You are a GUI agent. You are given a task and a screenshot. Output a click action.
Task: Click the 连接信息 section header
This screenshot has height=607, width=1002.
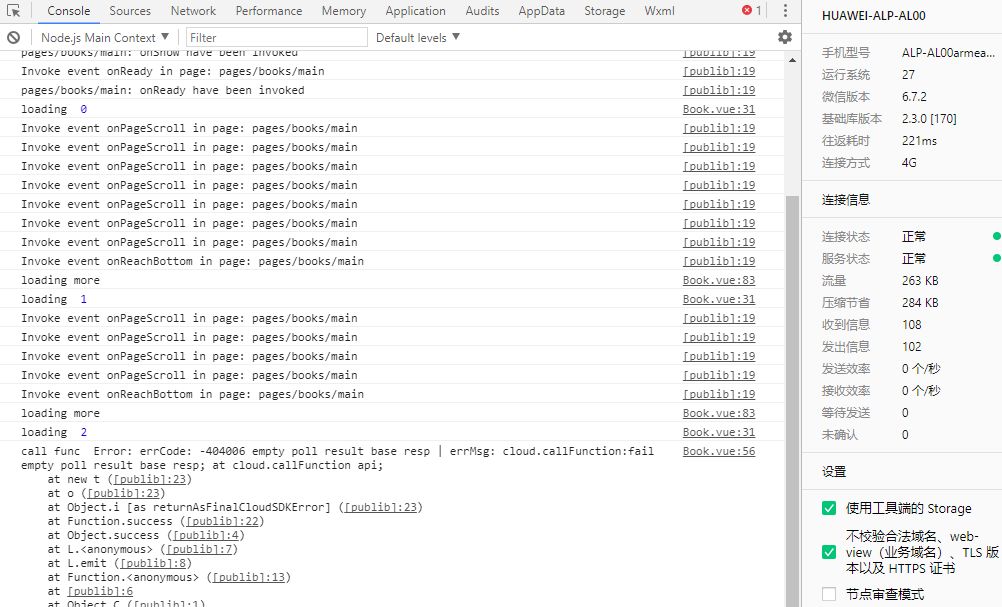[x=845, y=200]
